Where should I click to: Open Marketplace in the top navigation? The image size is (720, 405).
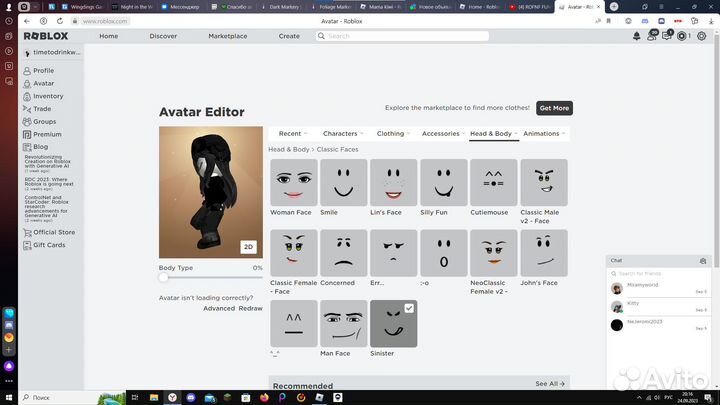pos(227,36)
